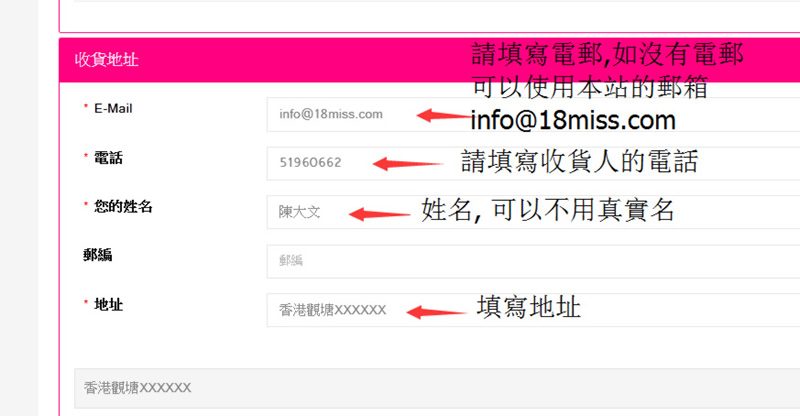
Task: Click the 請填寫收貨人的電話 annotation text
Action: click(x=579, y=162)
